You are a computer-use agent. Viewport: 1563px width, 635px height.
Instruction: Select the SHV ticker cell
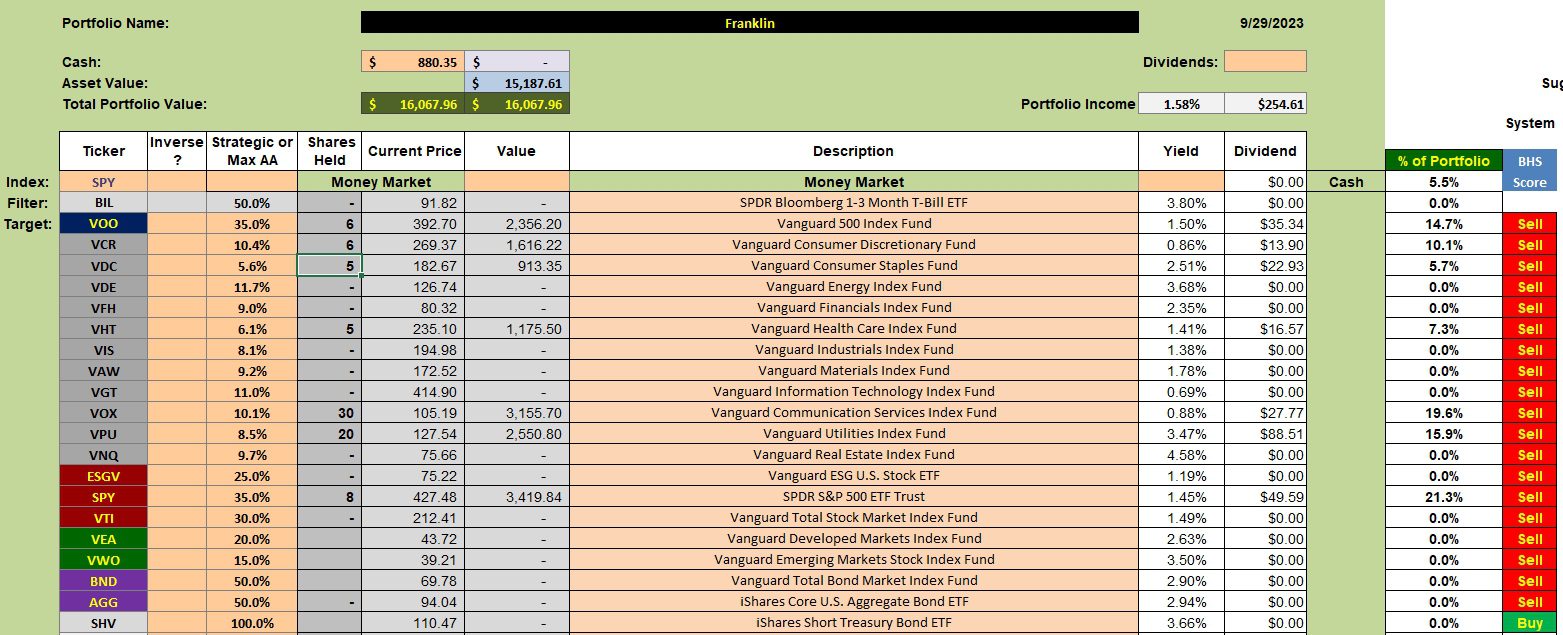104,623
